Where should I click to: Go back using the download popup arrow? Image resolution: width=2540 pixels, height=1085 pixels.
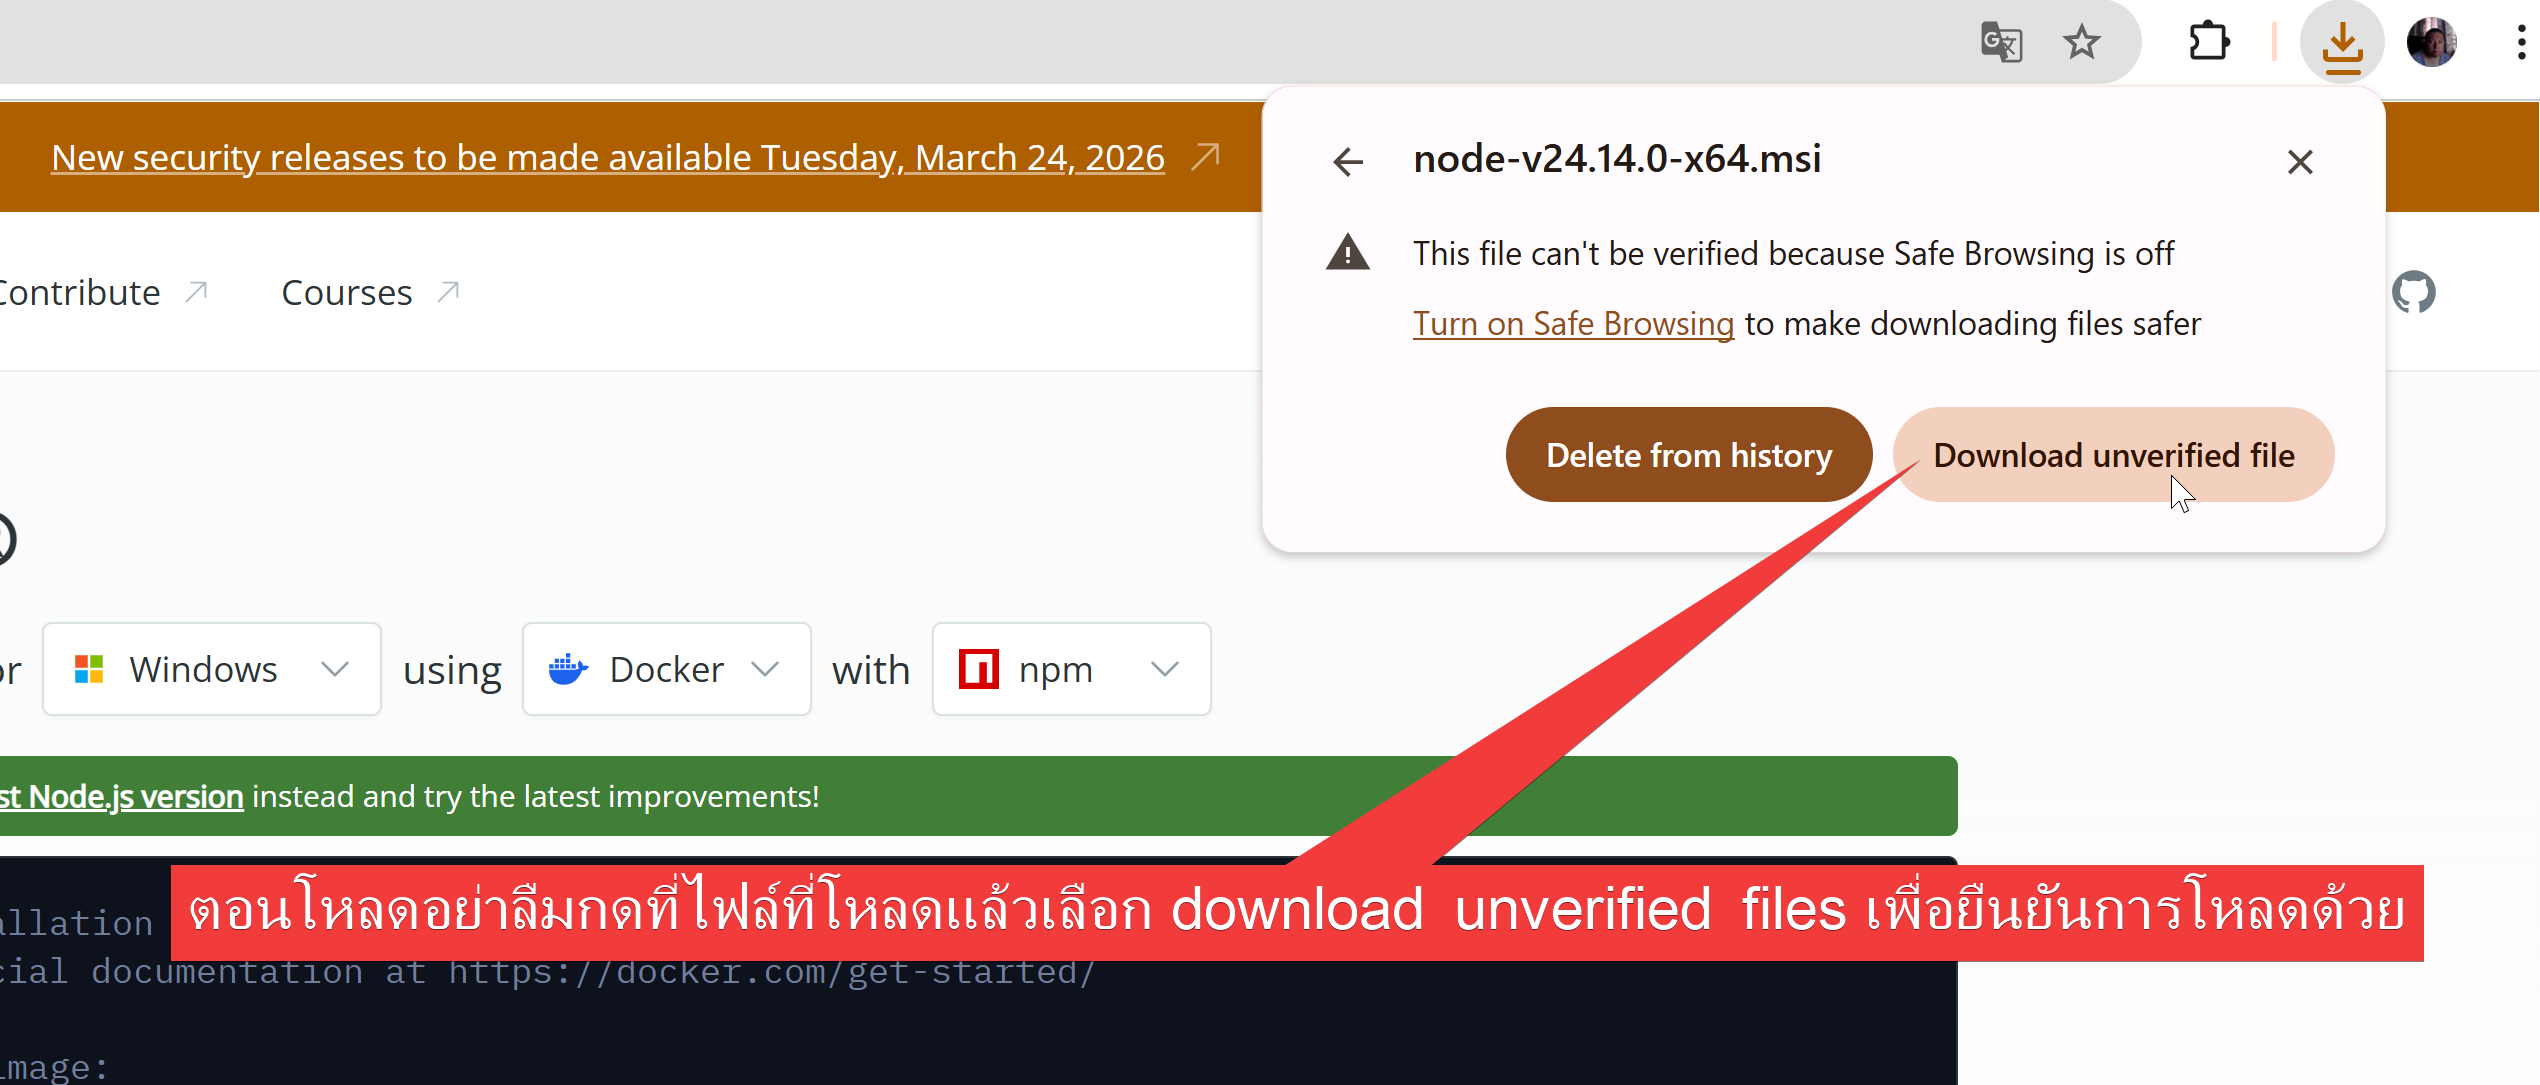pyautogui.click(x=1348, y=161)
